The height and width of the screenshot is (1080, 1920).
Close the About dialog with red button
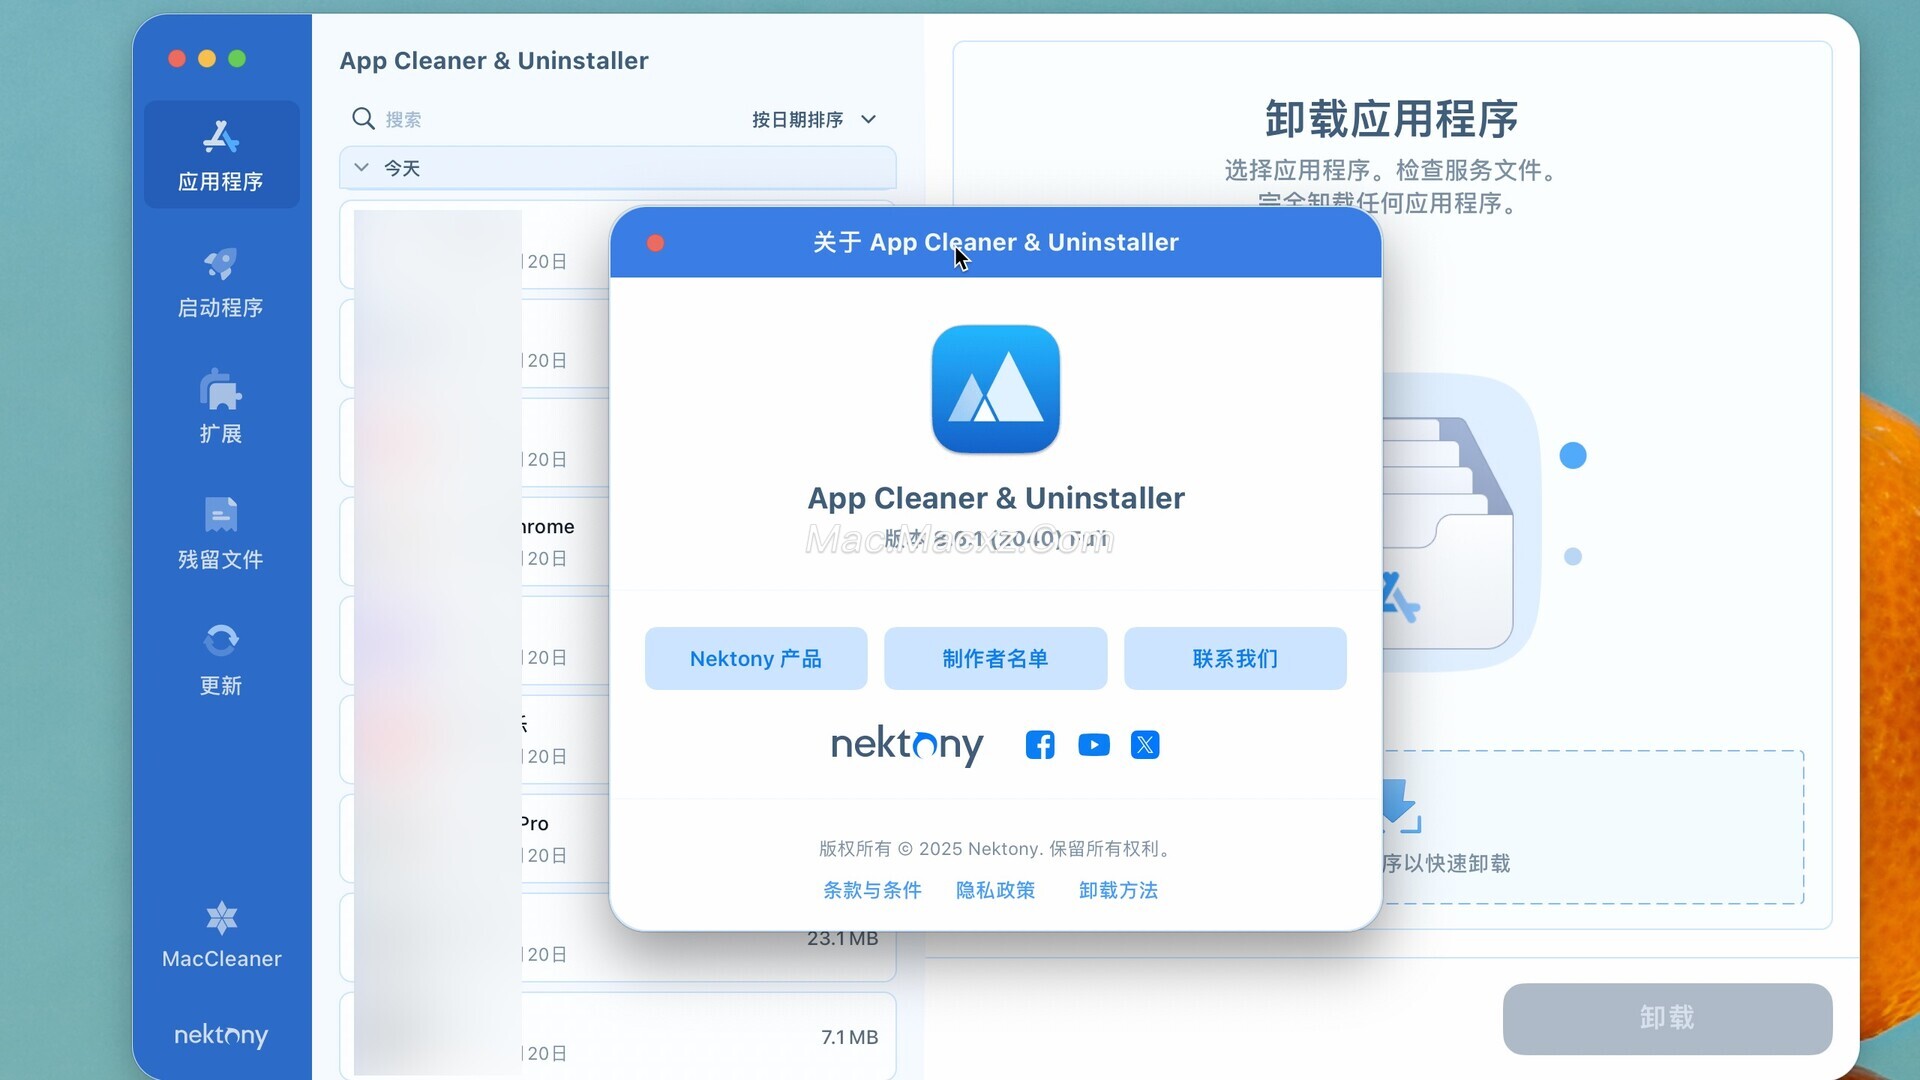(x=655, y=243)
